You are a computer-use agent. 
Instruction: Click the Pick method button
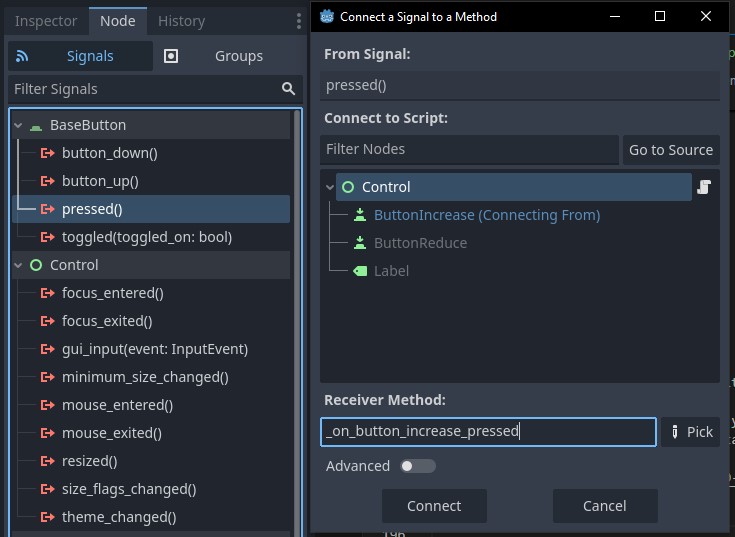(x=690, y=432)
